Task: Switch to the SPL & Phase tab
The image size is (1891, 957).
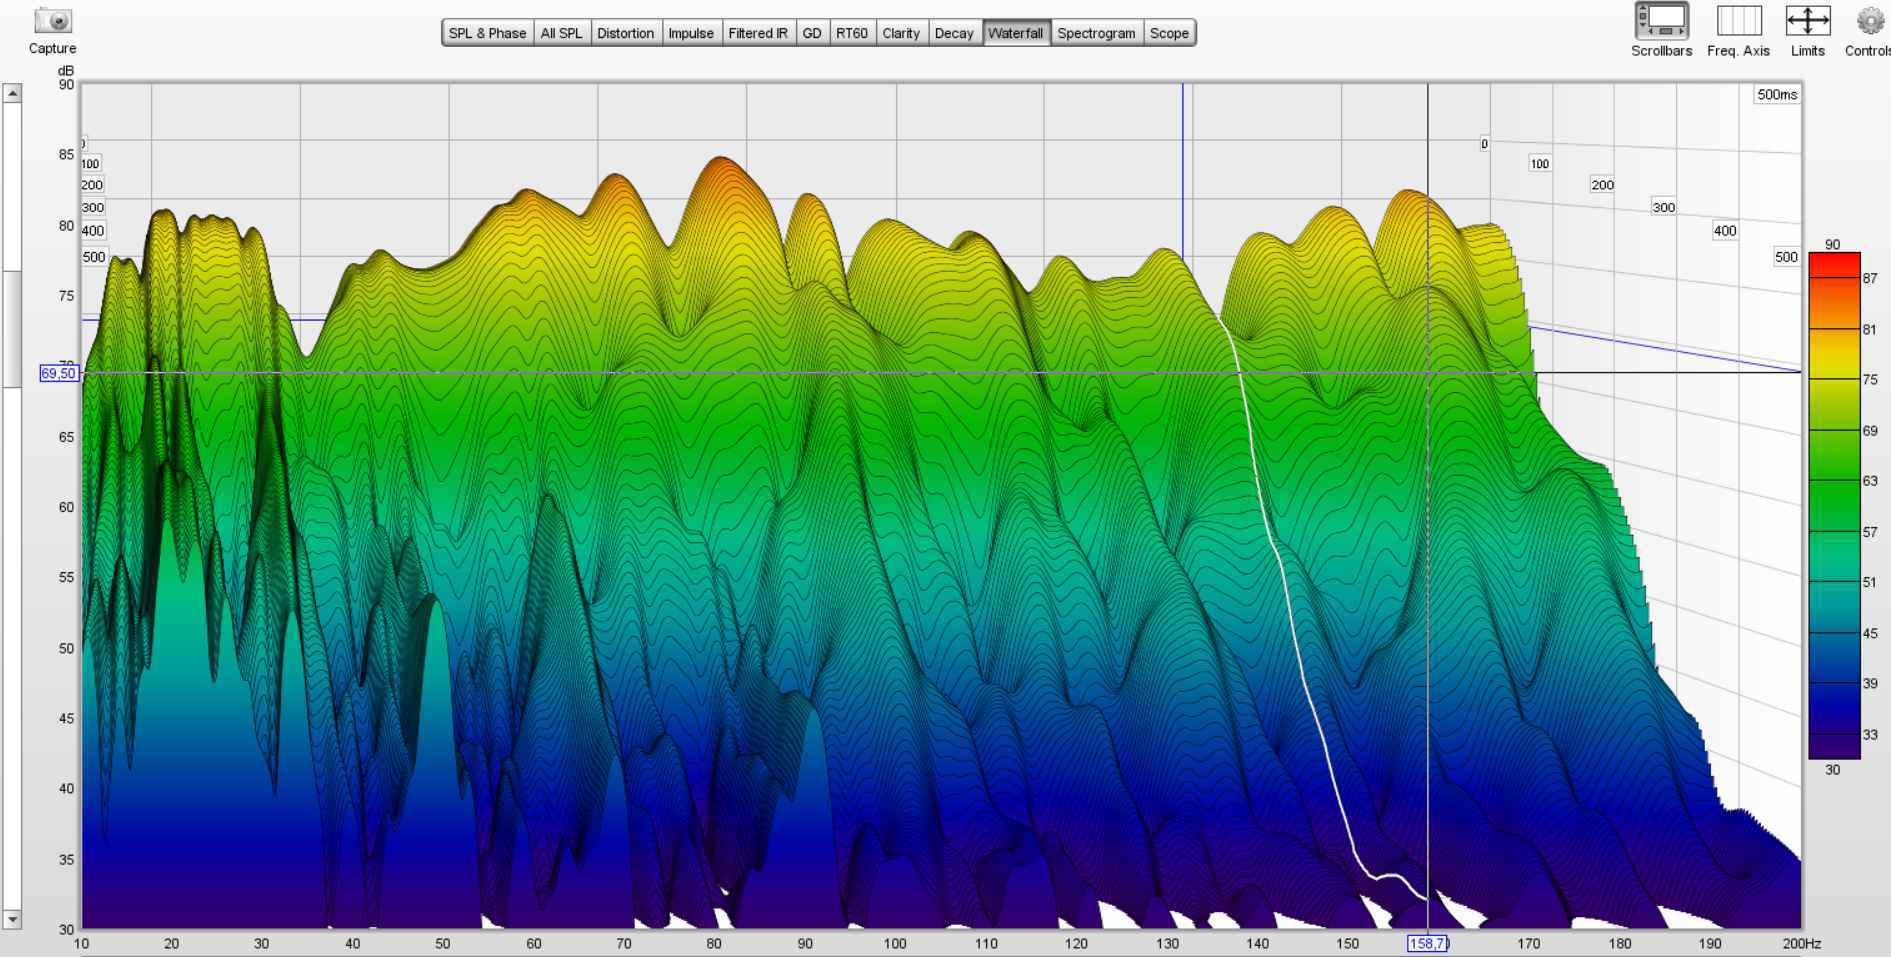Action: point(487,33)
